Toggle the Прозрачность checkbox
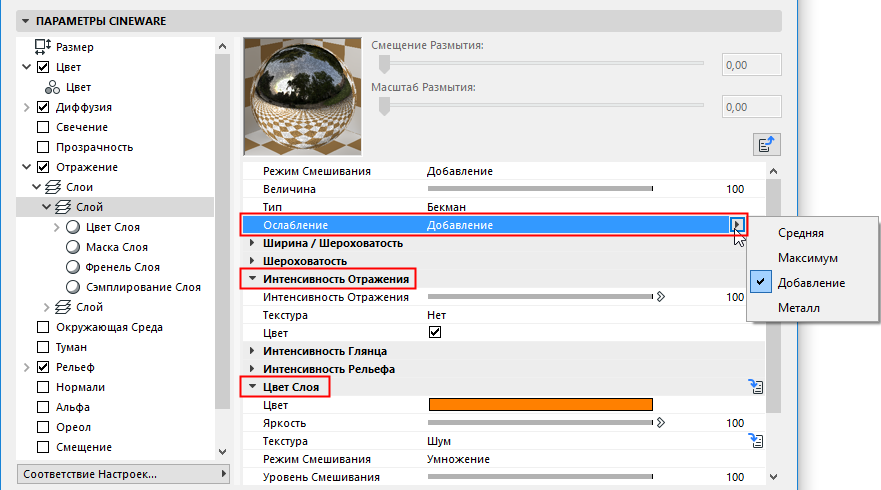This screenshot has height=490, width=881. (43, 147)
